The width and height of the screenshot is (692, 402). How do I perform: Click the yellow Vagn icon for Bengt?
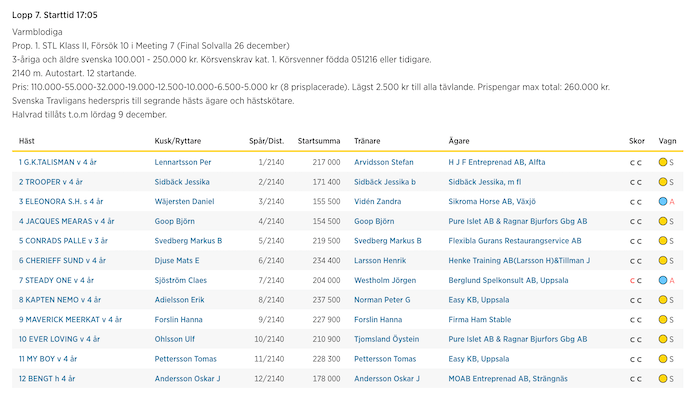click(x=662, y=379)
